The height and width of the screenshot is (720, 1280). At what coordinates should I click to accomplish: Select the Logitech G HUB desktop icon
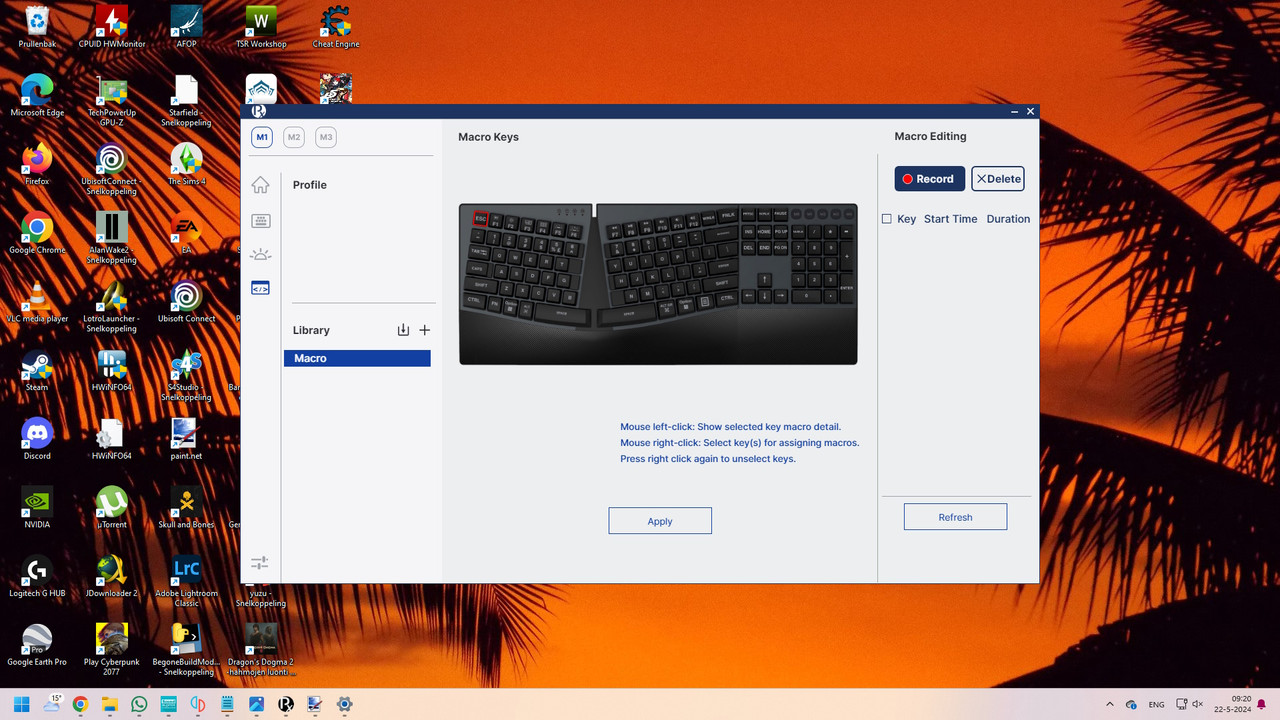click(x=37, y=577)
